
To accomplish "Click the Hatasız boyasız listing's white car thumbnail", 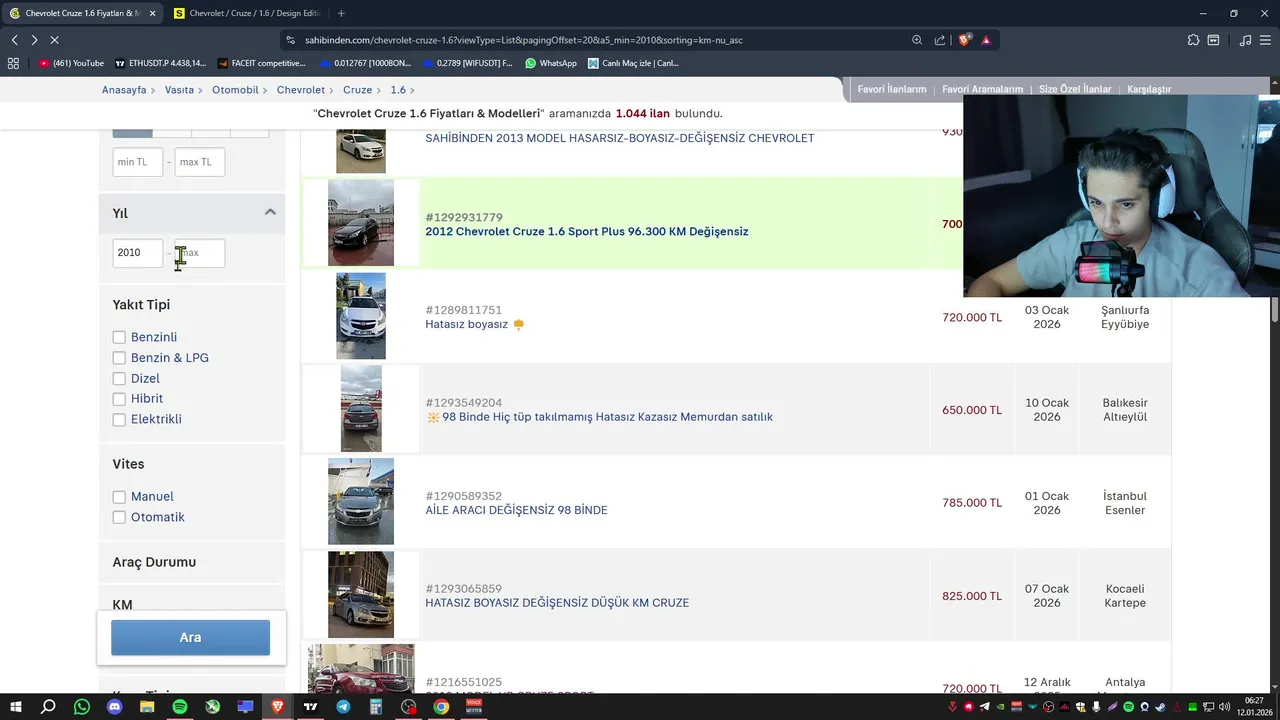I will coord(361,316).
